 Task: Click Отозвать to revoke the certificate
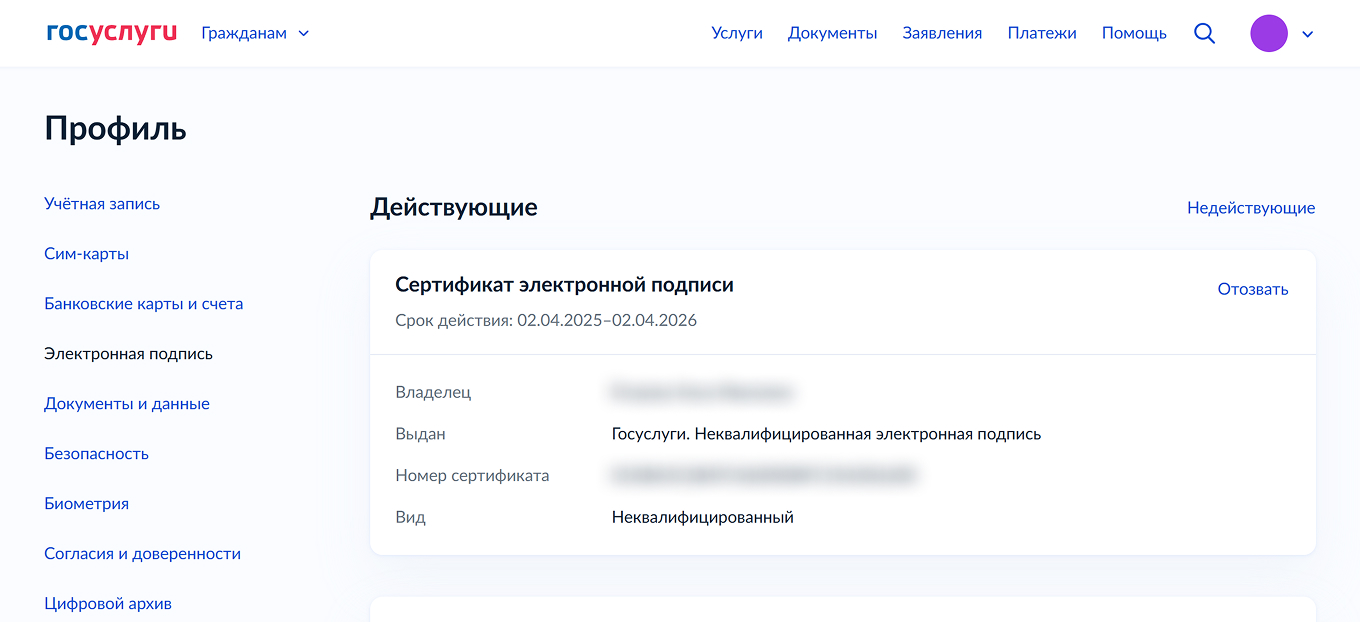click(x=1252, y=288)
